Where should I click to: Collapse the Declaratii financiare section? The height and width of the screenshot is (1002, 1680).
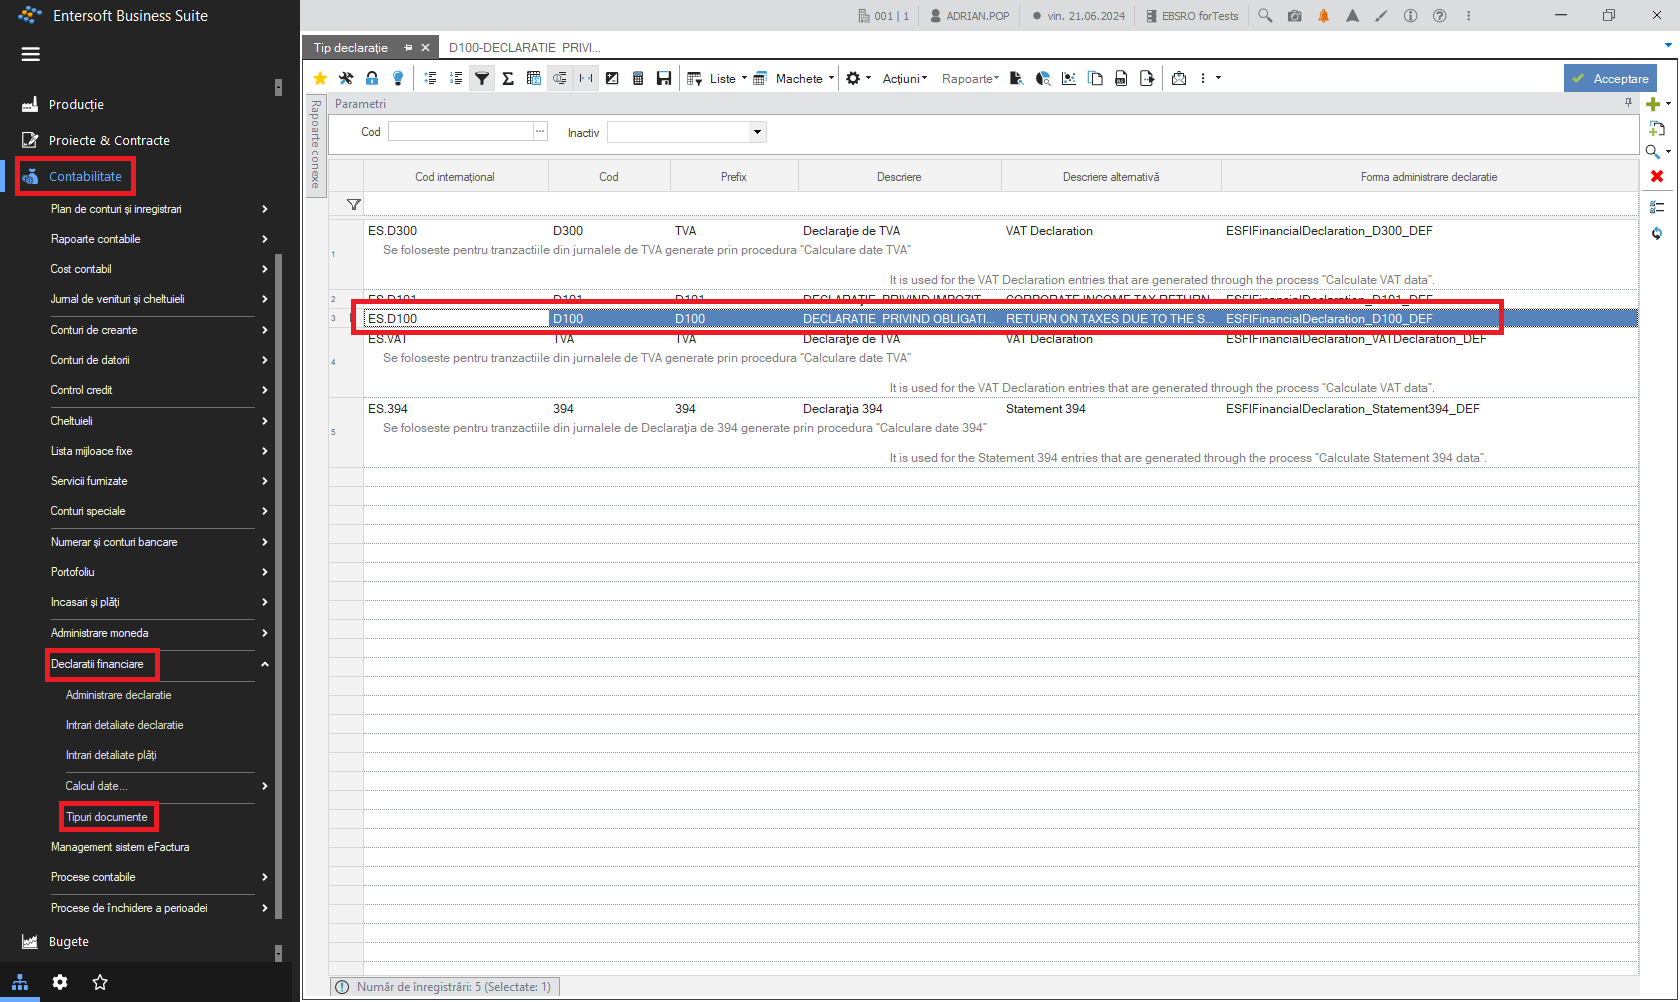point(265,664)
